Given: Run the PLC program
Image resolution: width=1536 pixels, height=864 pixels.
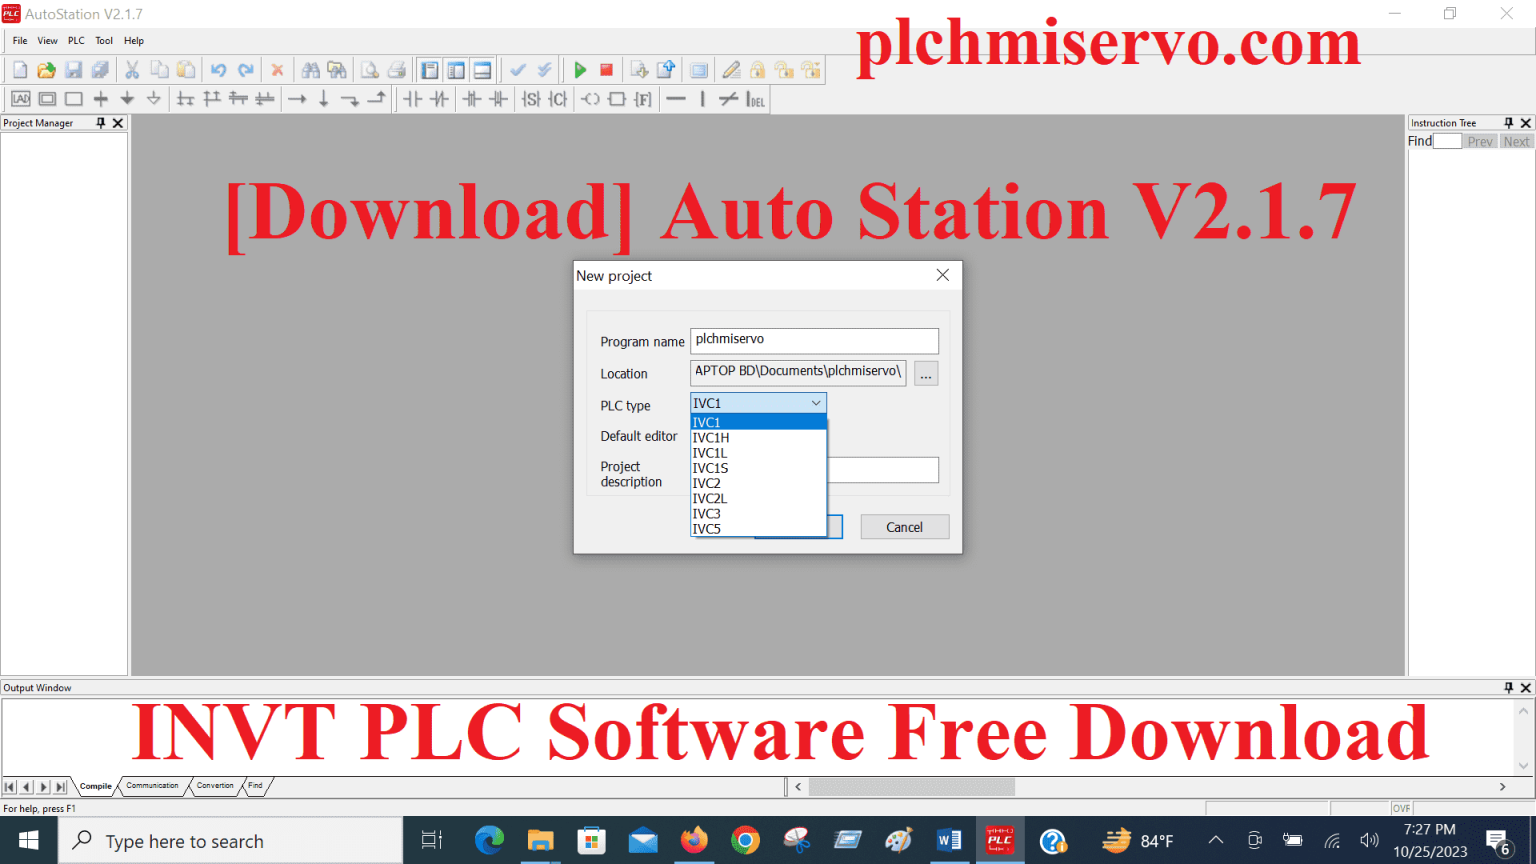Looking at the screenshot, I should (x=580, y=69).
